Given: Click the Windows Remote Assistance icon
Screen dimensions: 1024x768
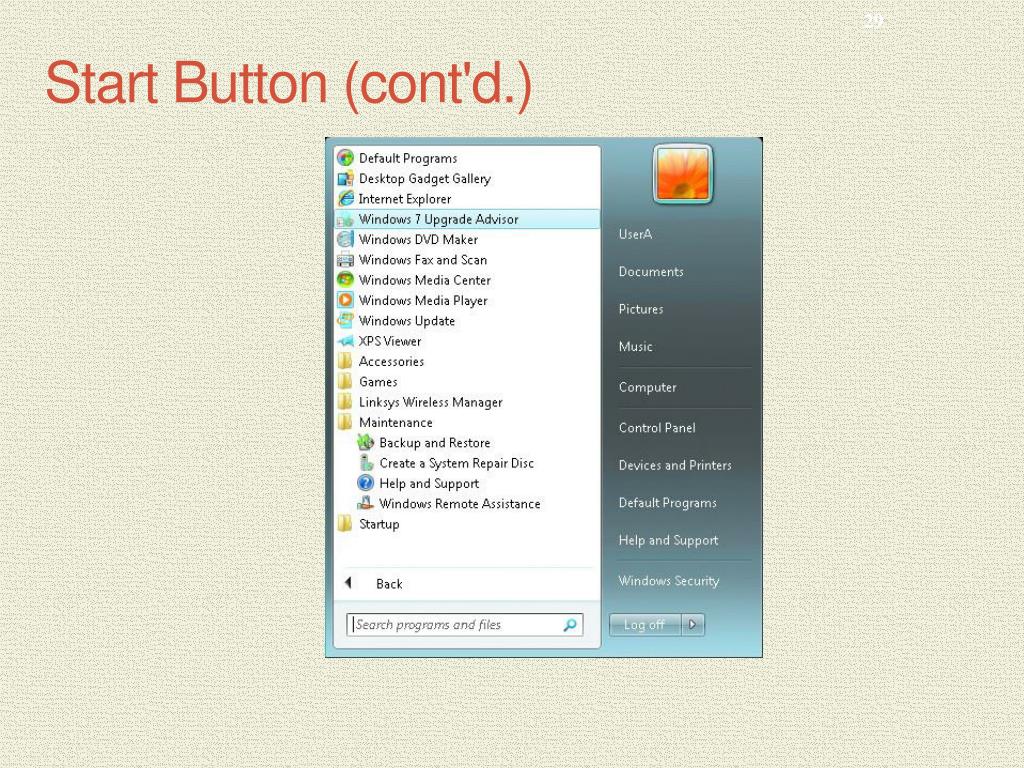Looking at the screenshot, I should coord(365,504).
